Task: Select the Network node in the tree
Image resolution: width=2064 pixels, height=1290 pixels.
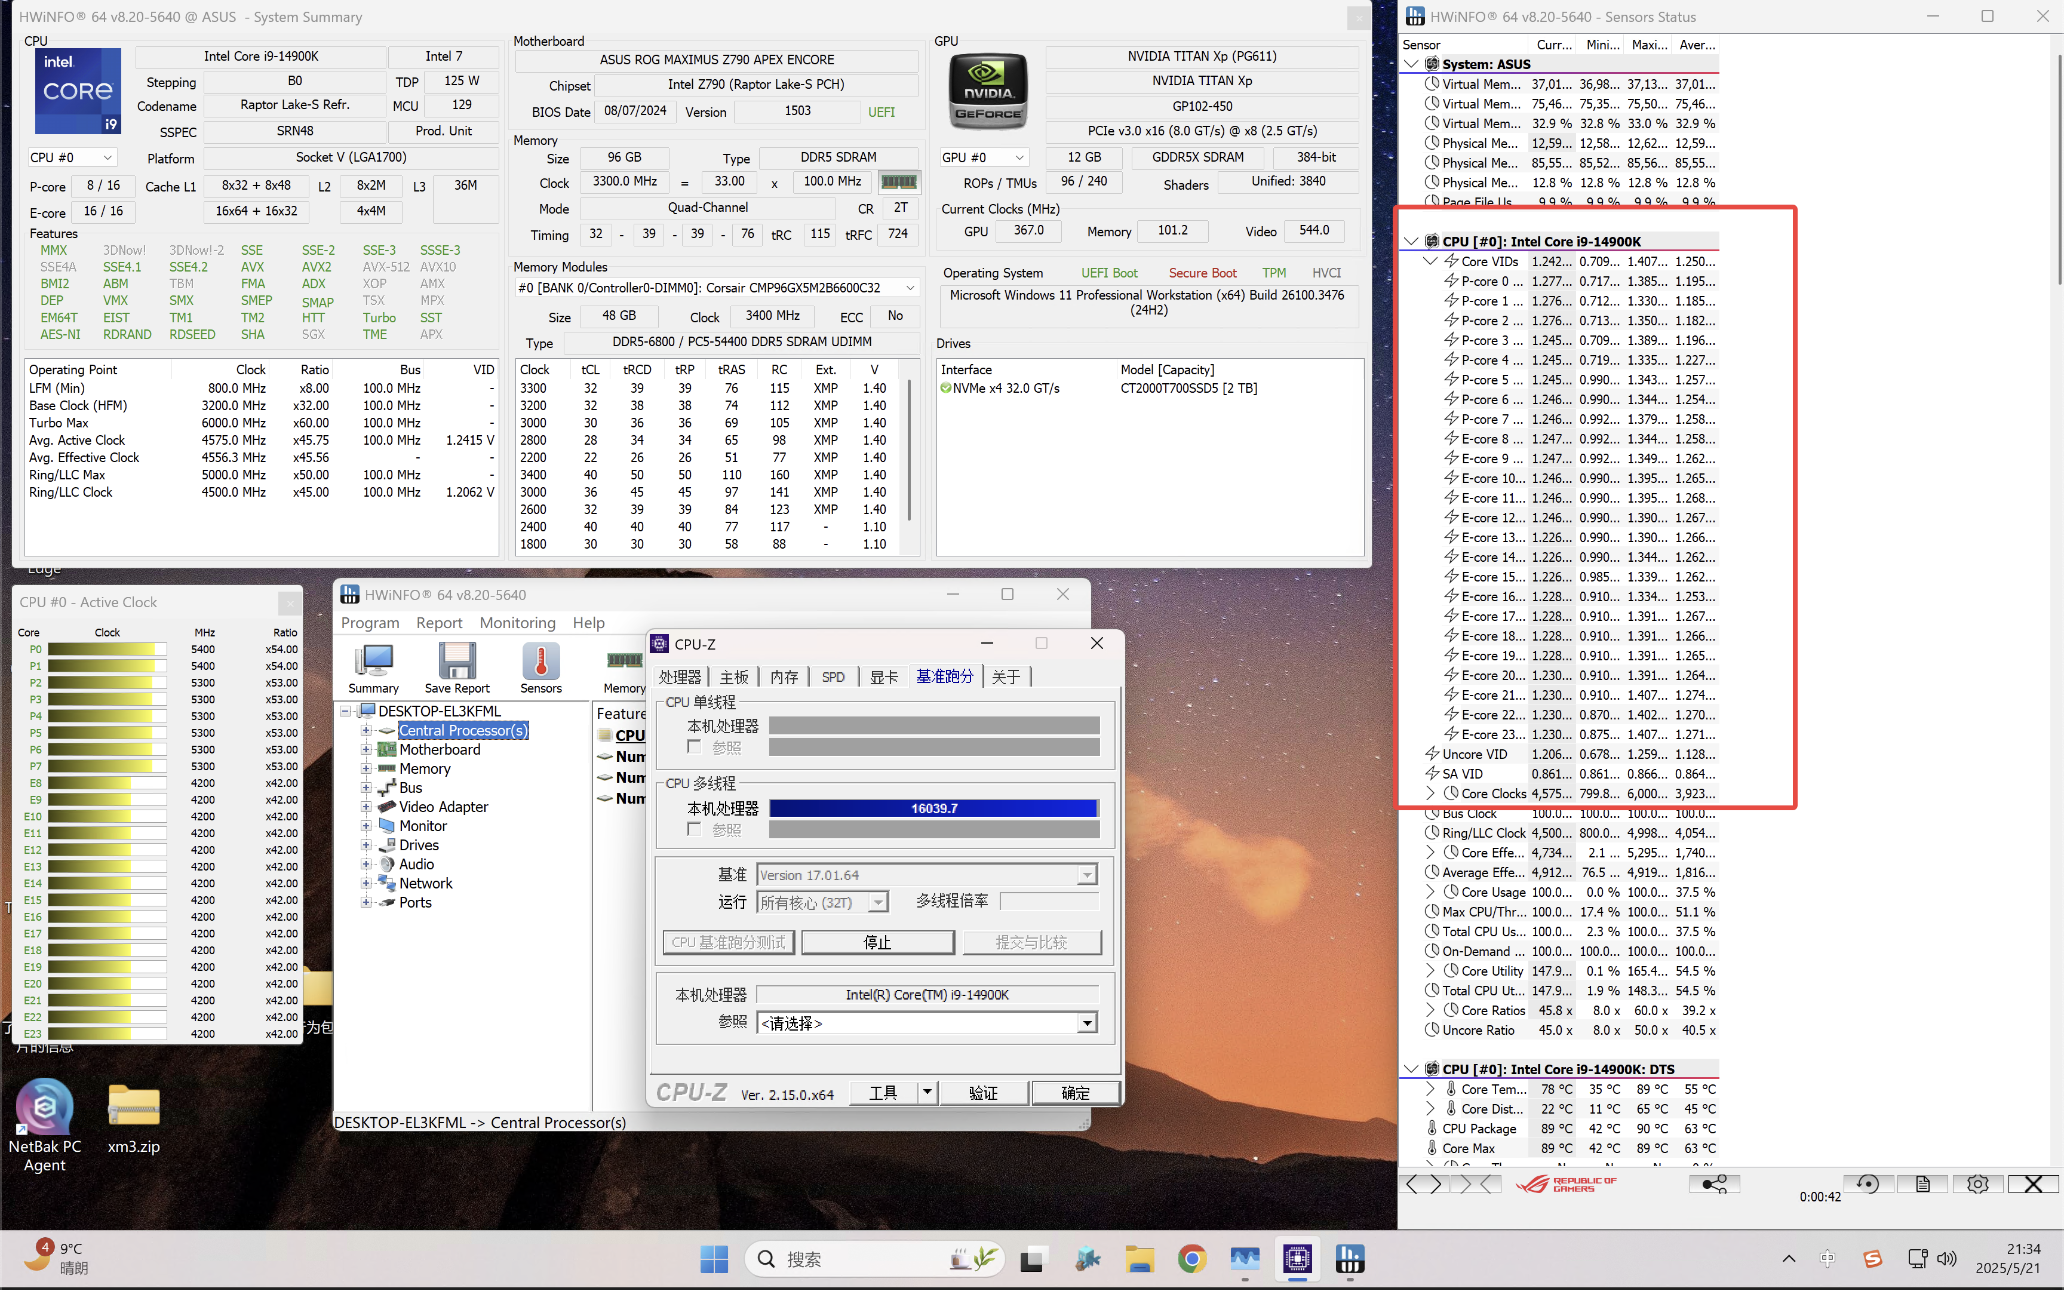Action: tap(425, 883)
